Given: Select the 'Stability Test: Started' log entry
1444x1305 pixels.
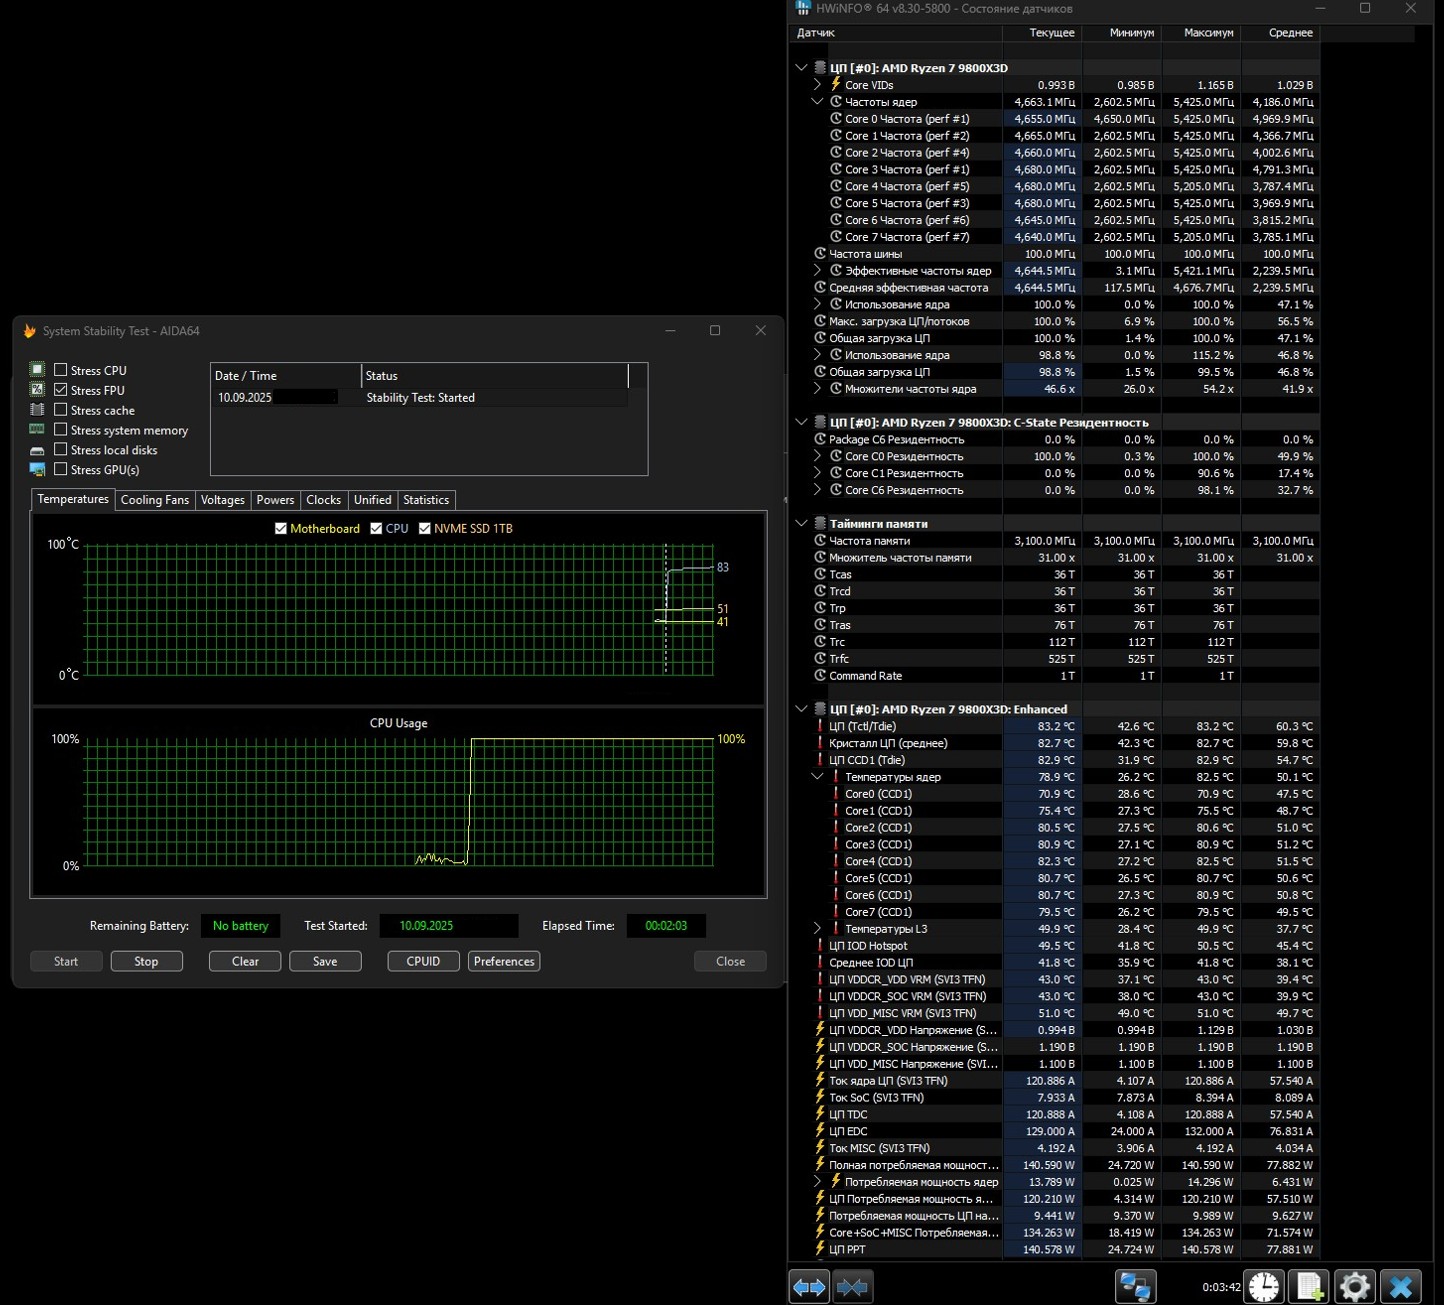Looking at the screenshot, I should 420,398.
